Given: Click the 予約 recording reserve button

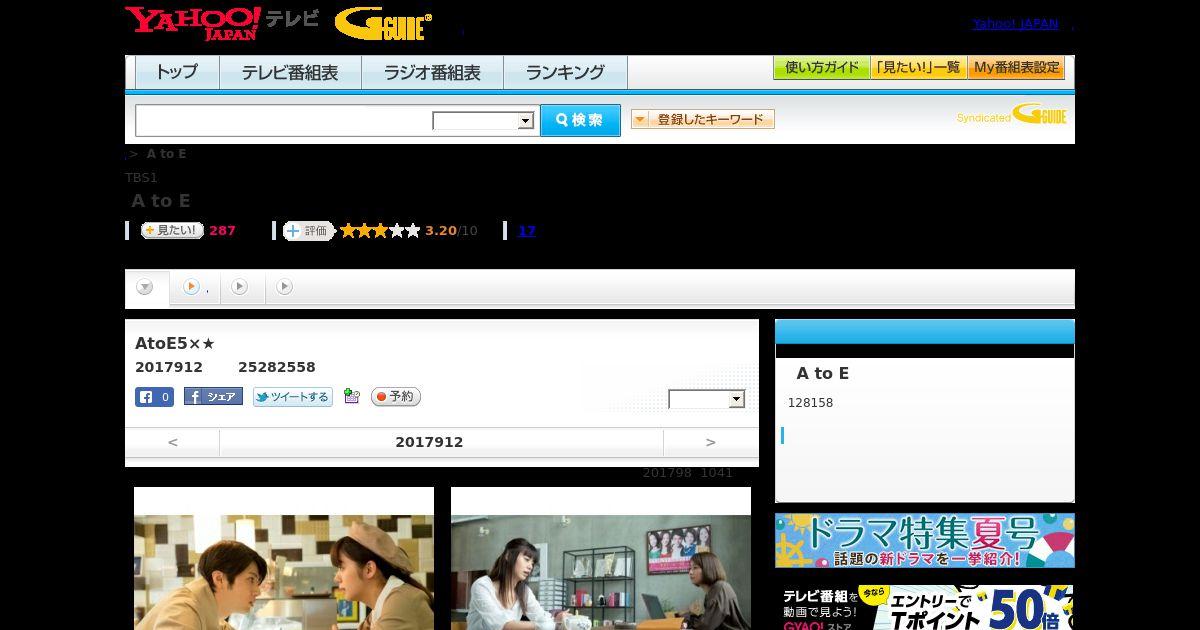Looking at the screenshot, I should click(396, 397).
